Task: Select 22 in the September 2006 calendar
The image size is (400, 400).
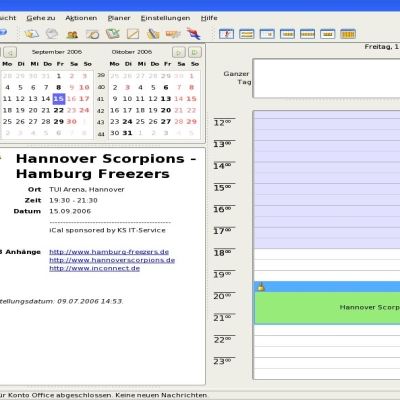Action: tap(59, 110)
